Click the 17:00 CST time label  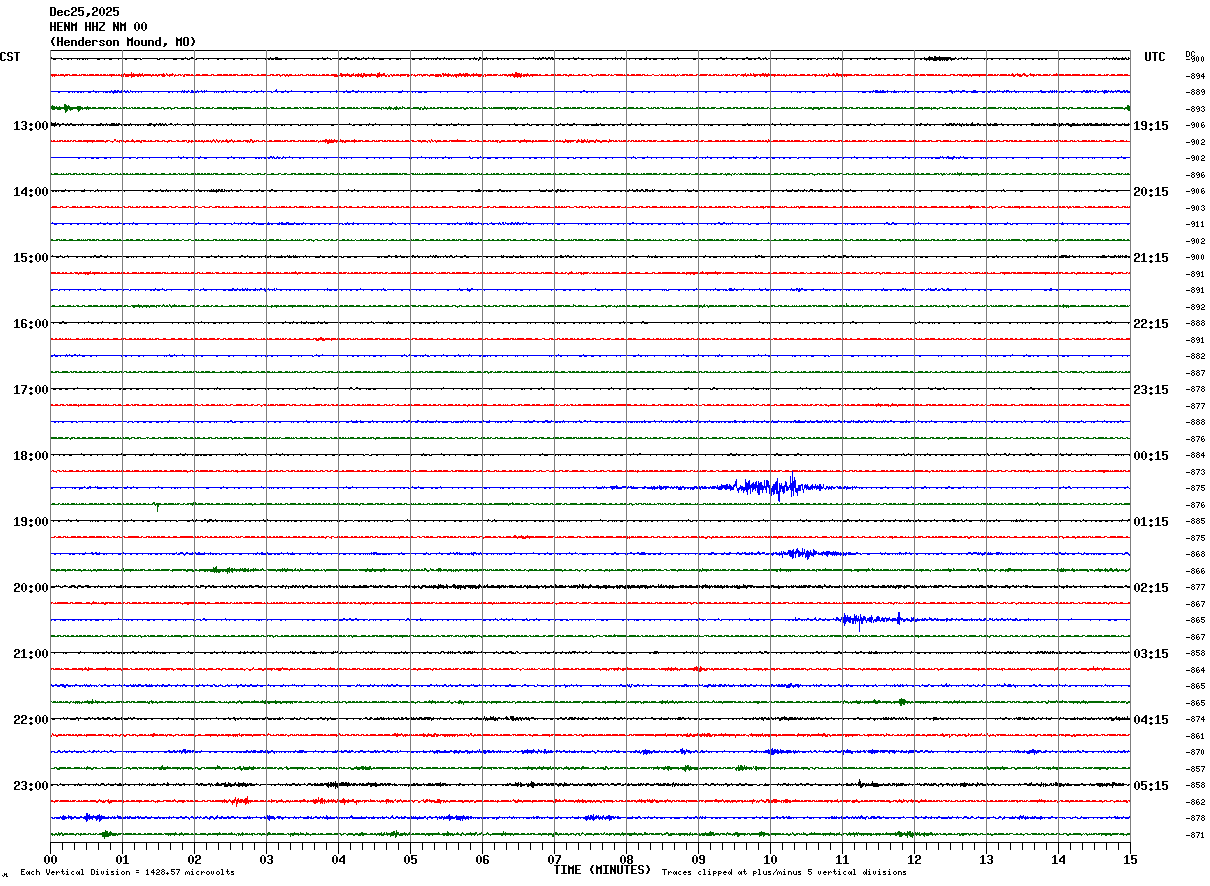tap(30, 389)
